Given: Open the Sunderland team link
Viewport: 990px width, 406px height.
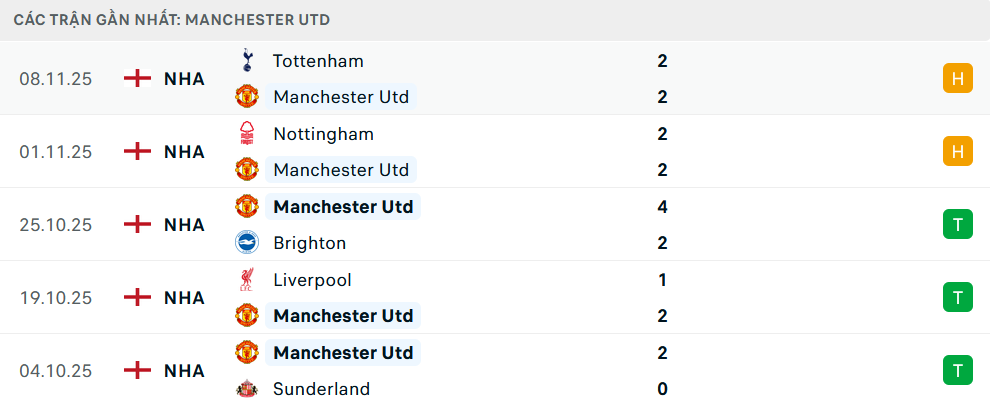Looking at the screenshot, I should 321,389.
